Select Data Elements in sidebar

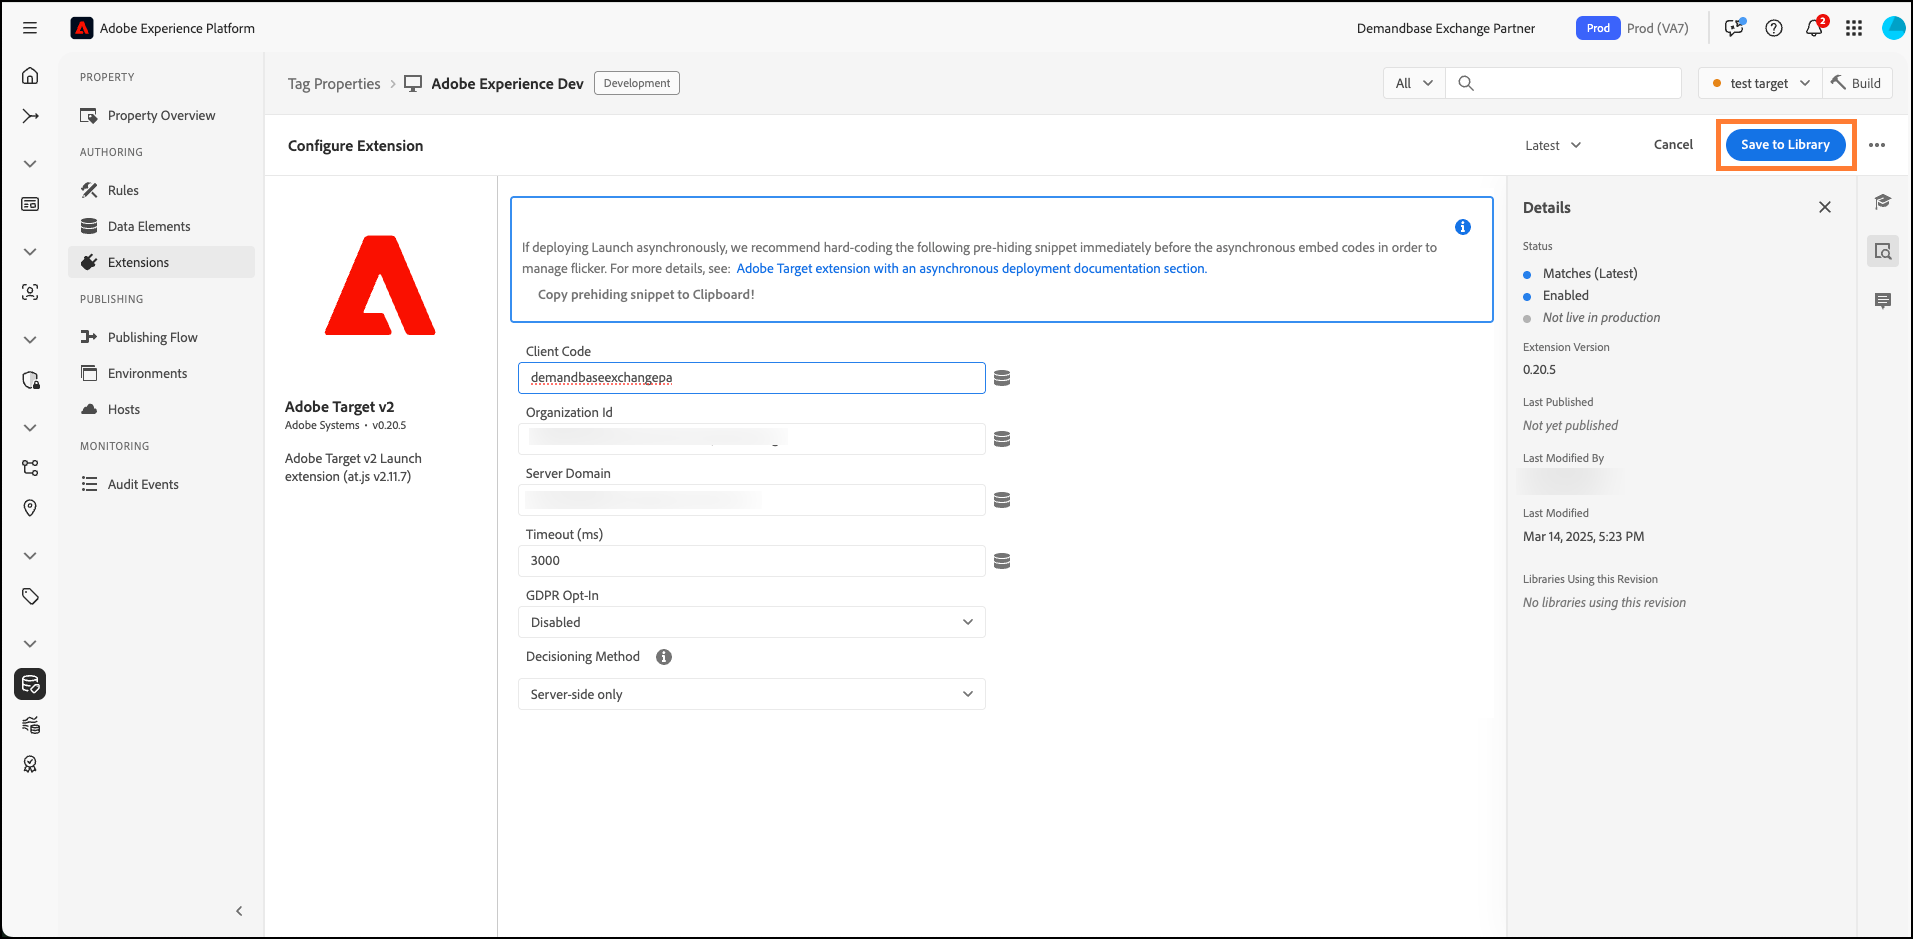[x=148, y=226]
